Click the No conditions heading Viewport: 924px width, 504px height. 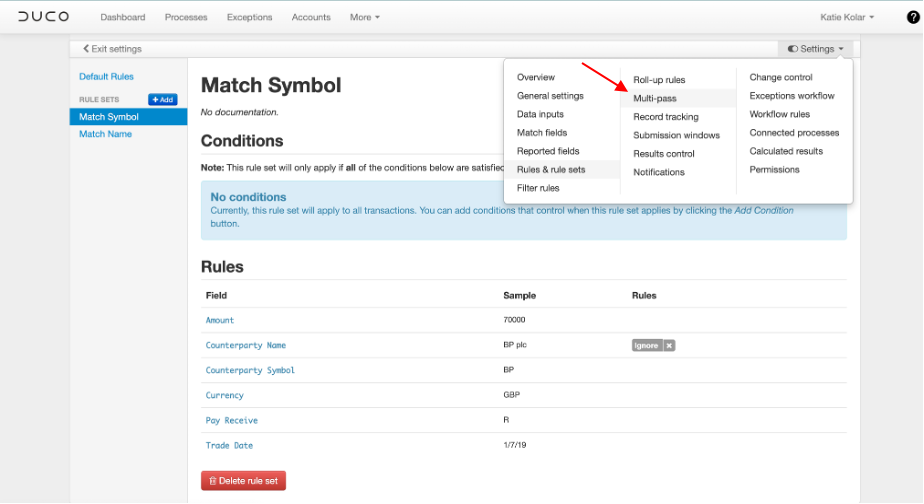248,197
